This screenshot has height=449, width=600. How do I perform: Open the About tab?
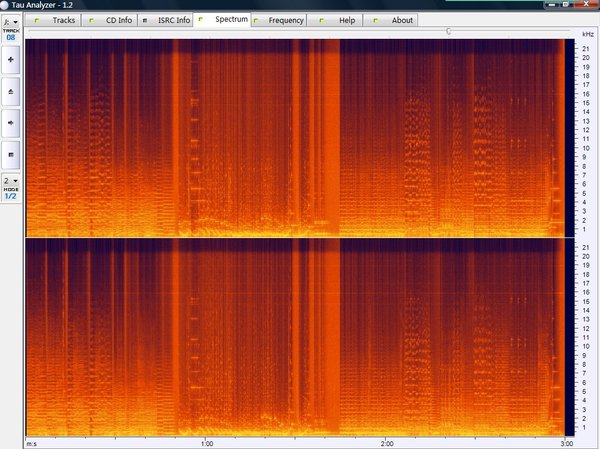click(390, 20)
